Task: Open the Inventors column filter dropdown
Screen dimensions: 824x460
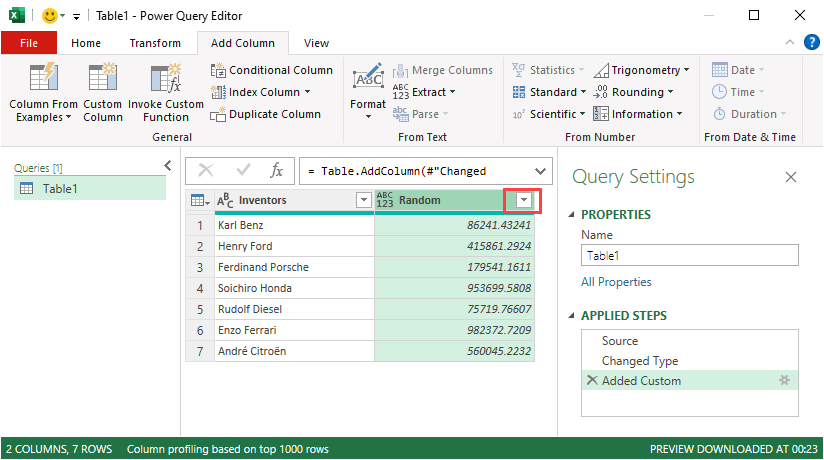Action: 363,200
